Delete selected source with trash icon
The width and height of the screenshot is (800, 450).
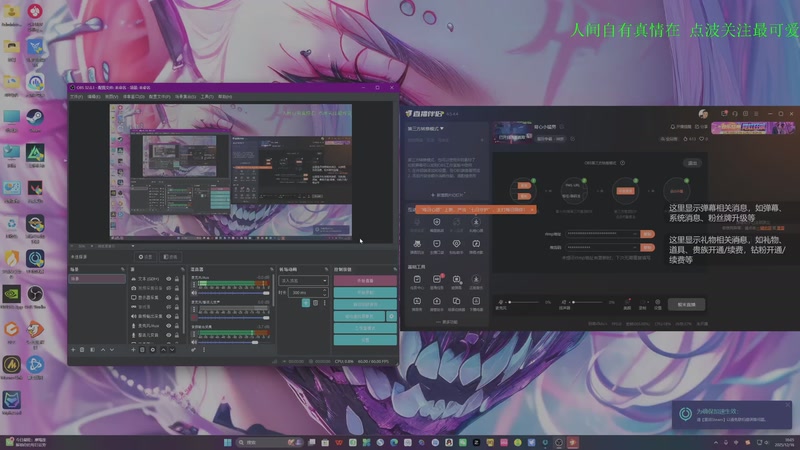142,349
